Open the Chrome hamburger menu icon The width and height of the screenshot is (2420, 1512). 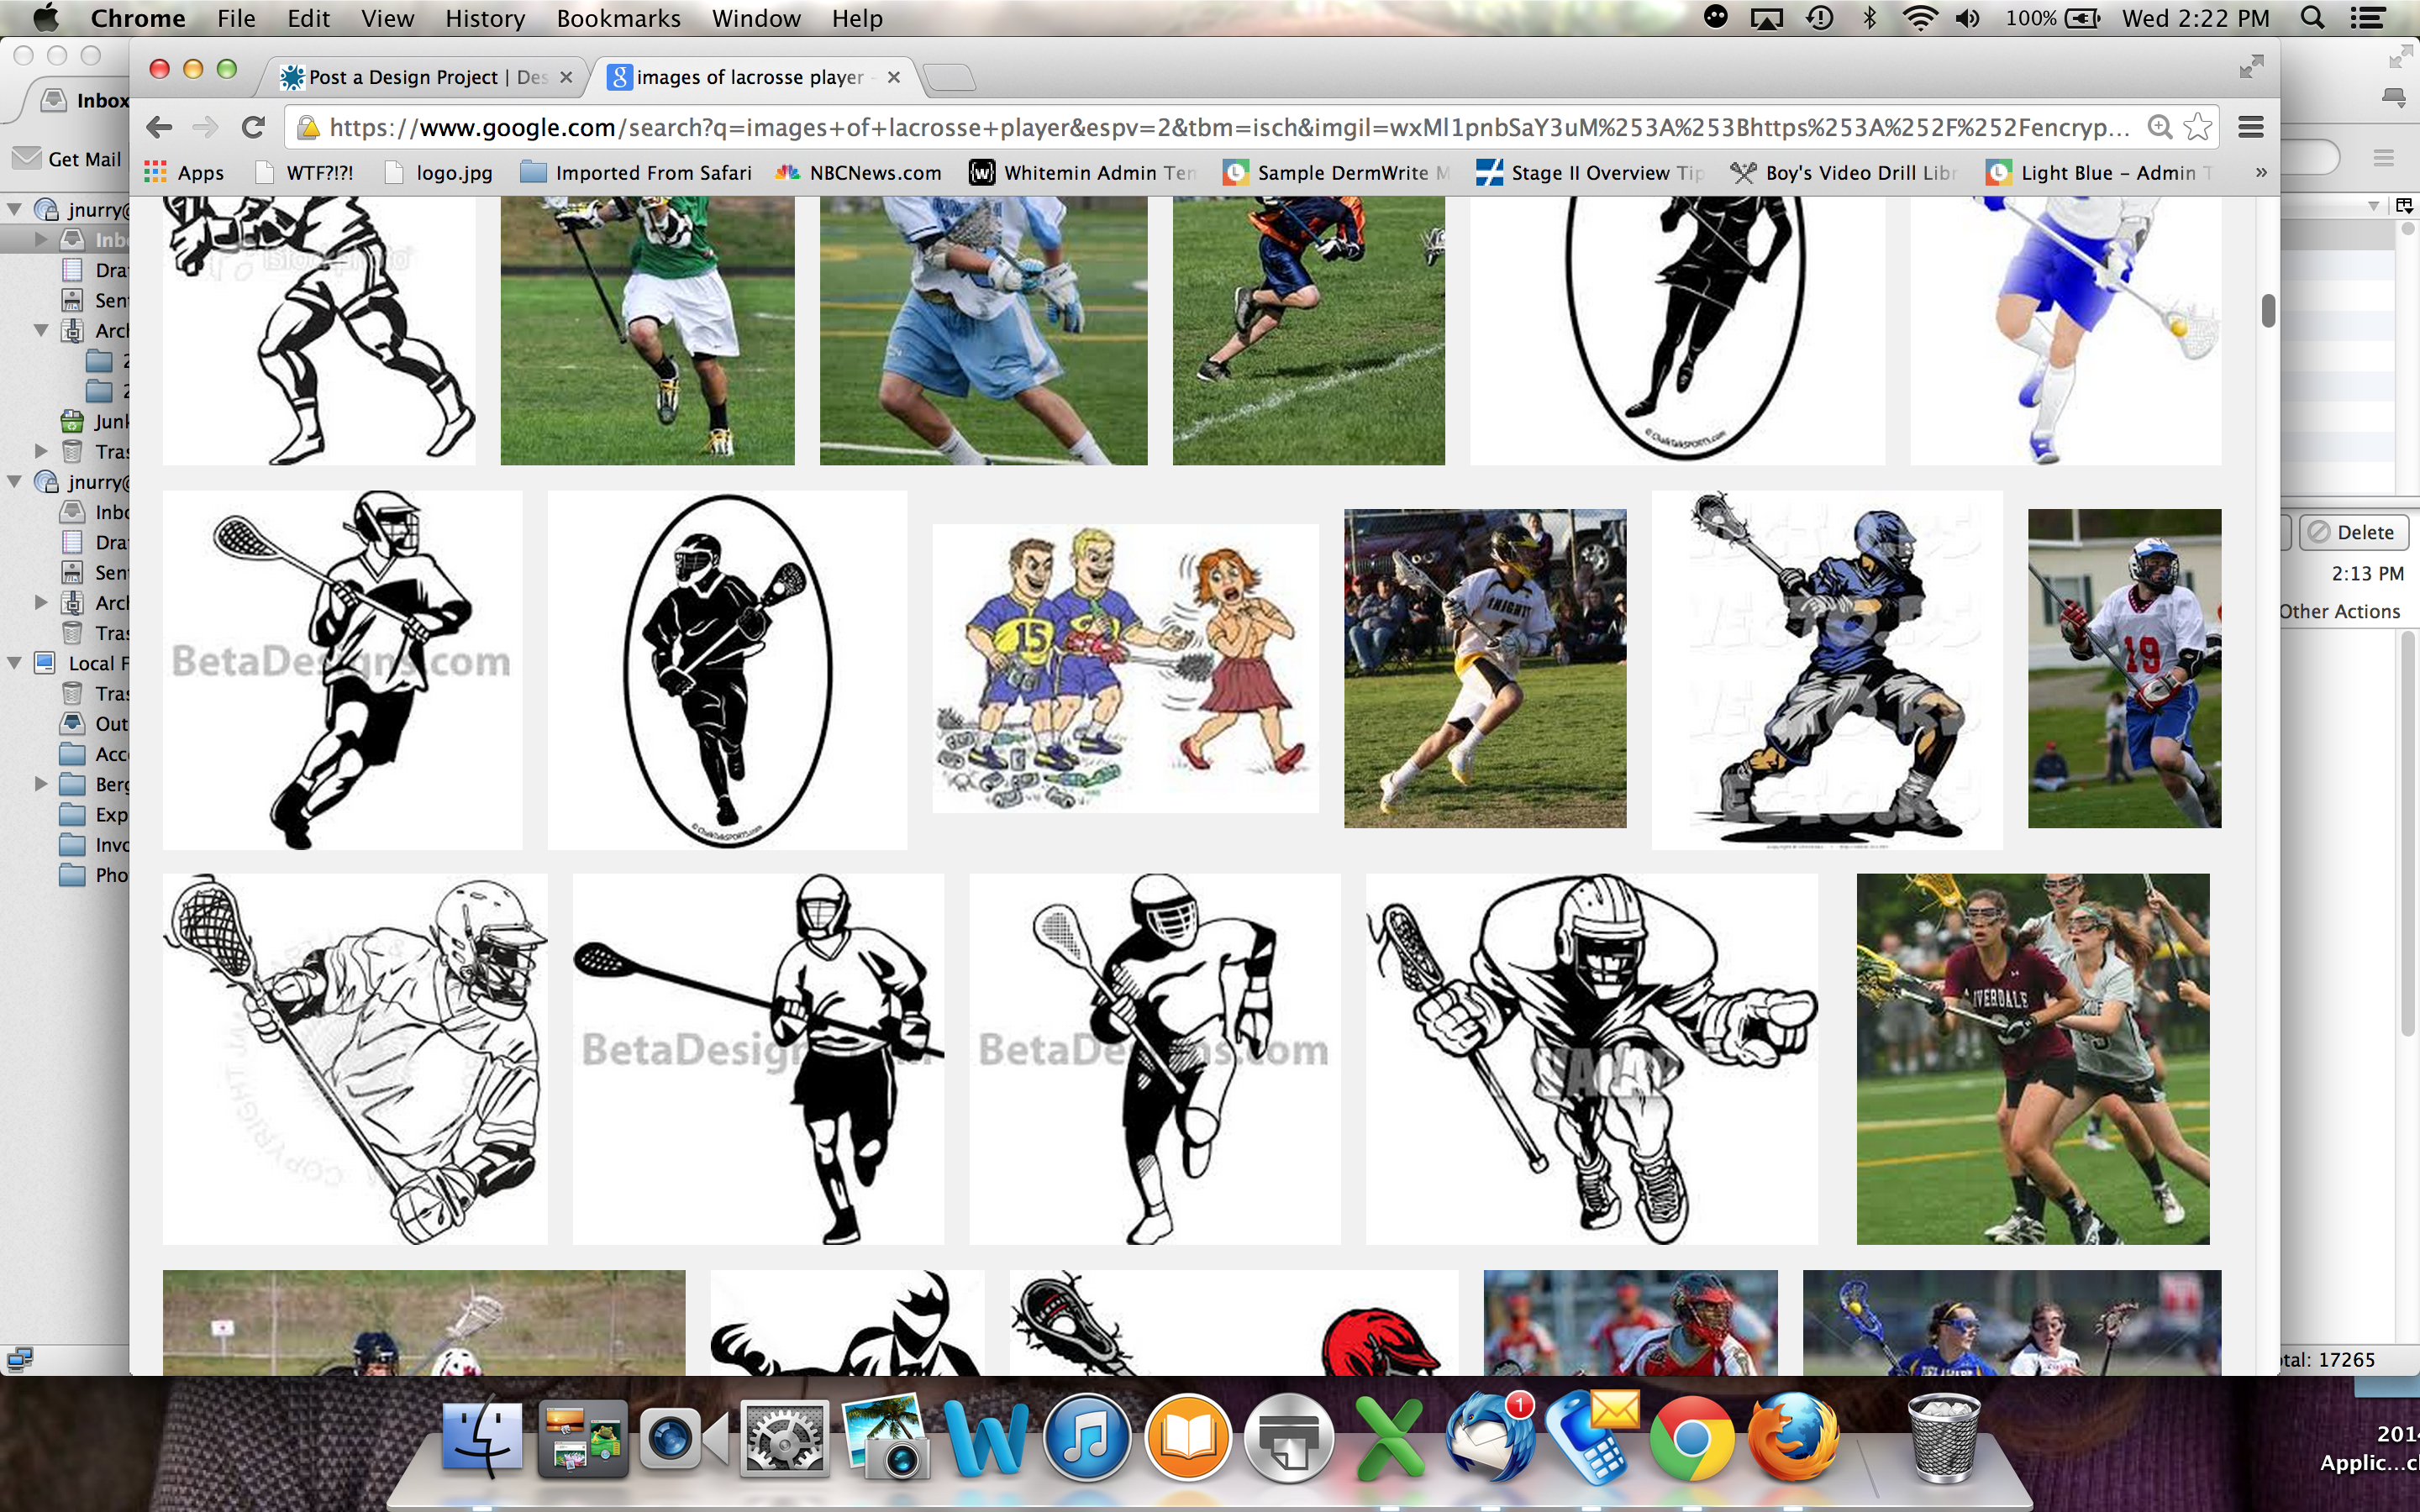(x=2250, y=127)
